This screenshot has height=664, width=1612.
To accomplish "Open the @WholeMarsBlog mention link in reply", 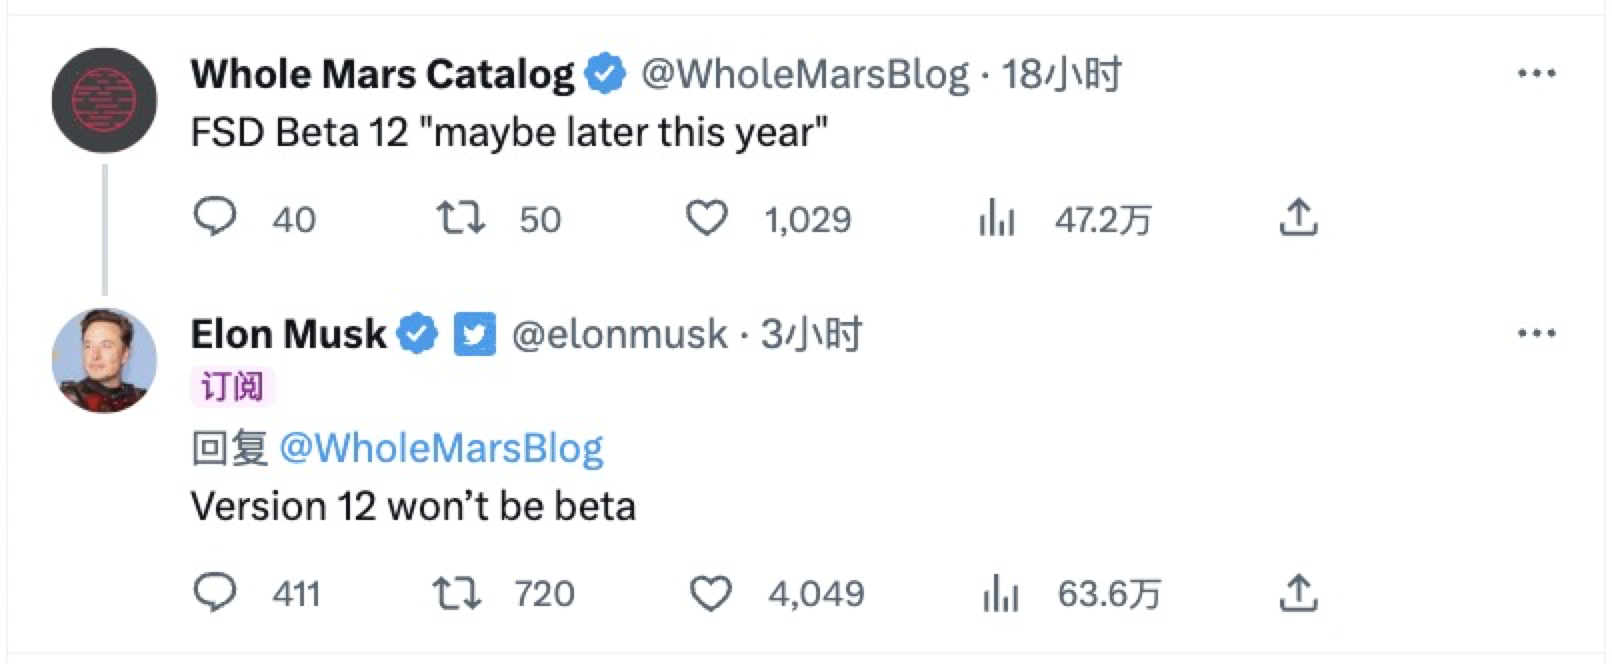I will pos(441,448).
